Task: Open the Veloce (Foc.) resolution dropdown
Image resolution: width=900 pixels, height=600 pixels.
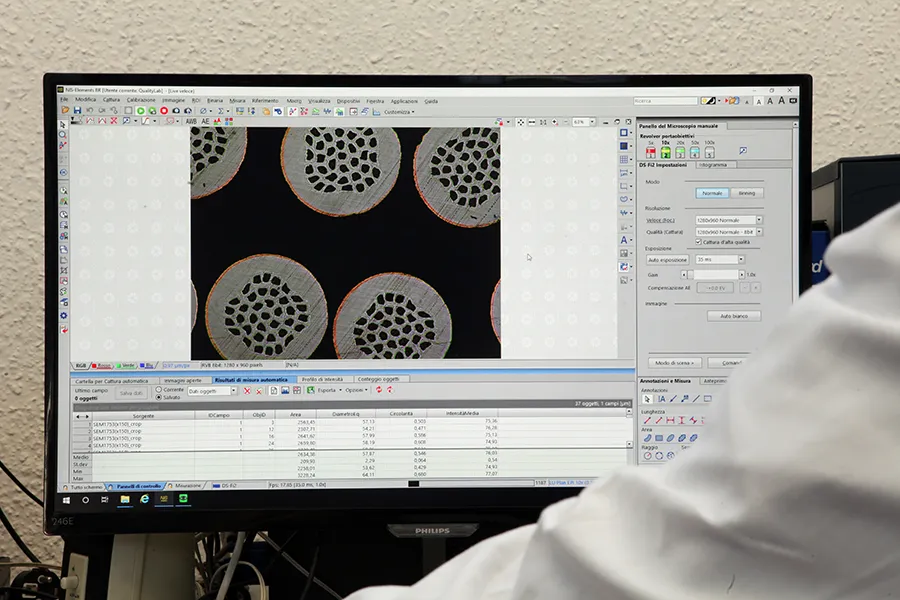Action: coord(759,220)
